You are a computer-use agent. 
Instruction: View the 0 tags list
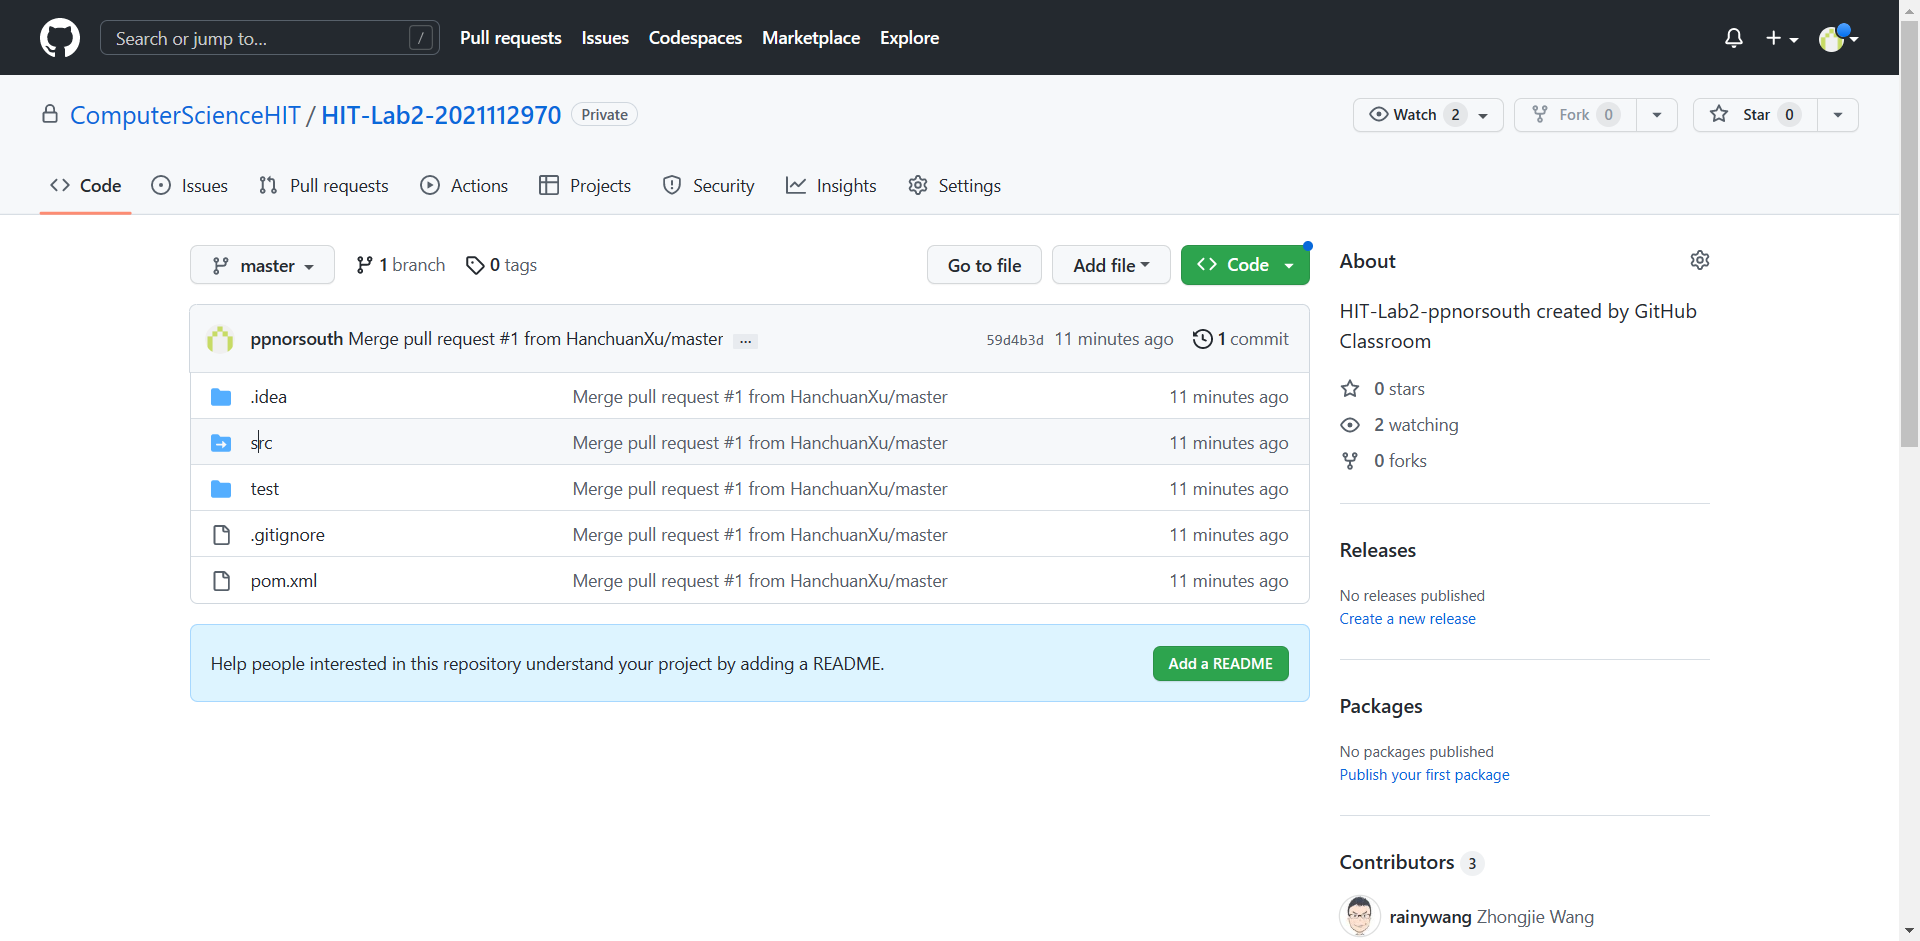coord(501,265)
